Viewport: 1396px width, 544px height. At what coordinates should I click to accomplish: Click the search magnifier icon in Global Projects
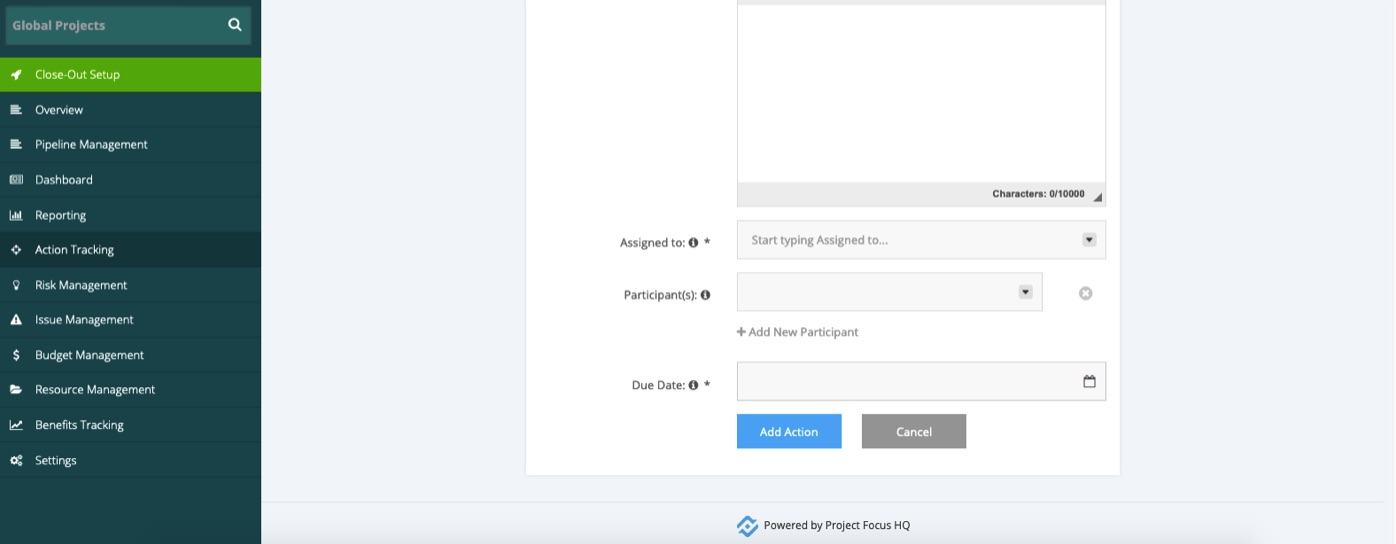(x=235, y=25)
